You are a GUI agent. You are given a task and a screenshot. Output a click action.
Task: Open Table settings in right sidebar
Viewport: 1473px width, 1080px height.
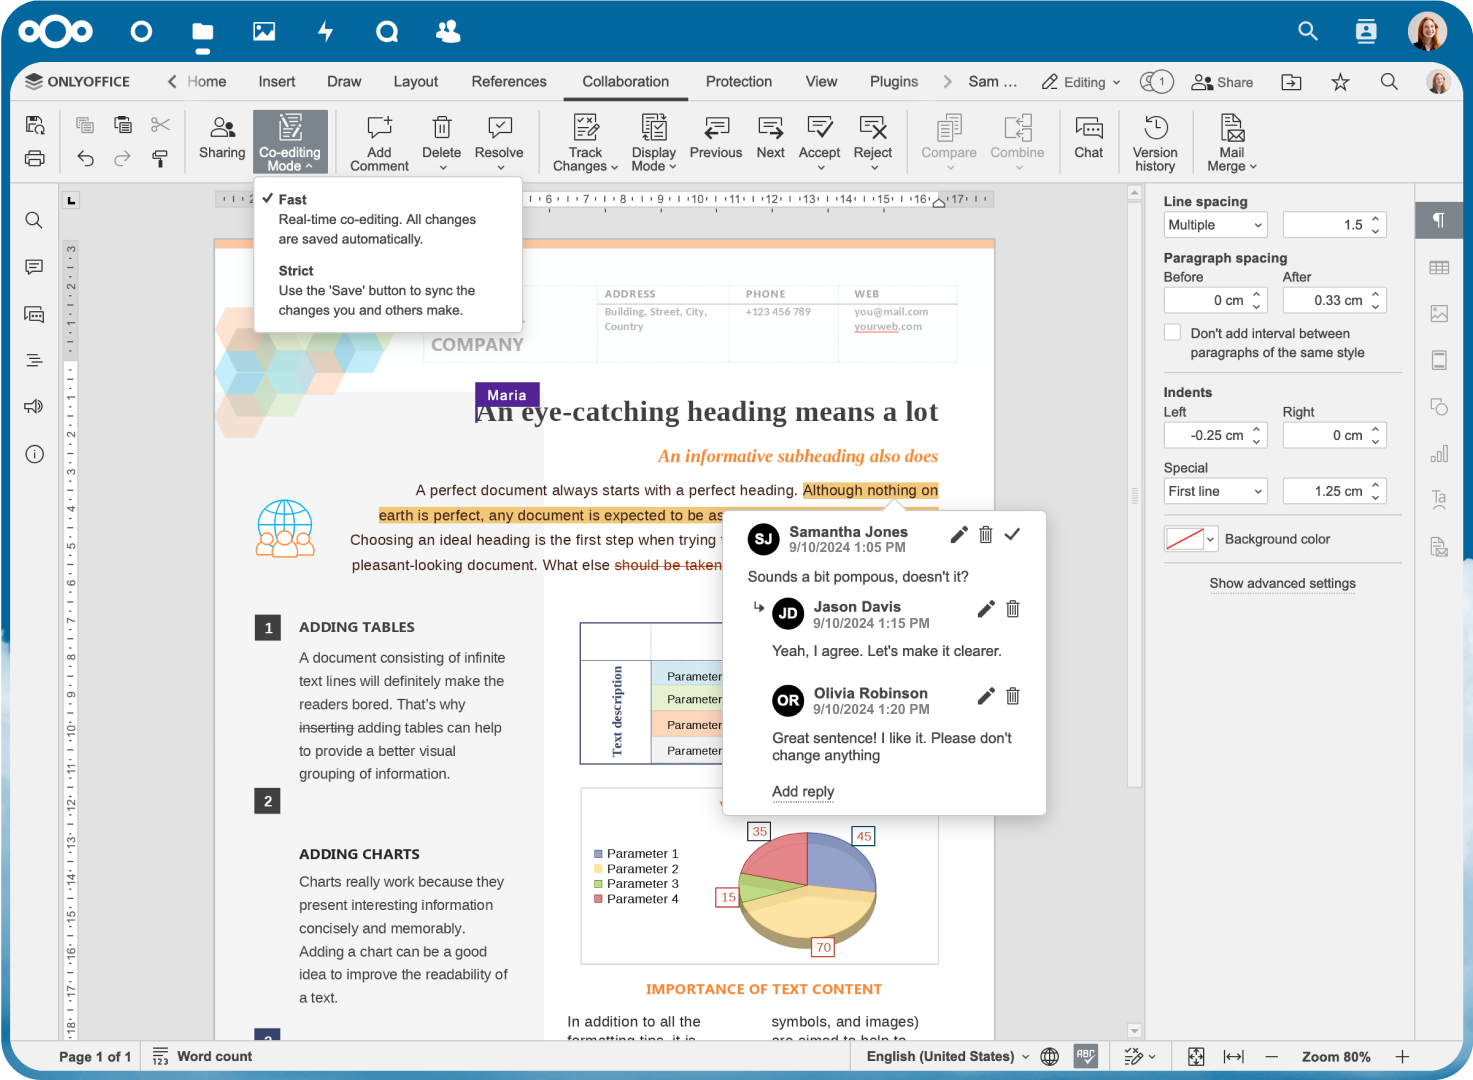(x=1438, y=267)
